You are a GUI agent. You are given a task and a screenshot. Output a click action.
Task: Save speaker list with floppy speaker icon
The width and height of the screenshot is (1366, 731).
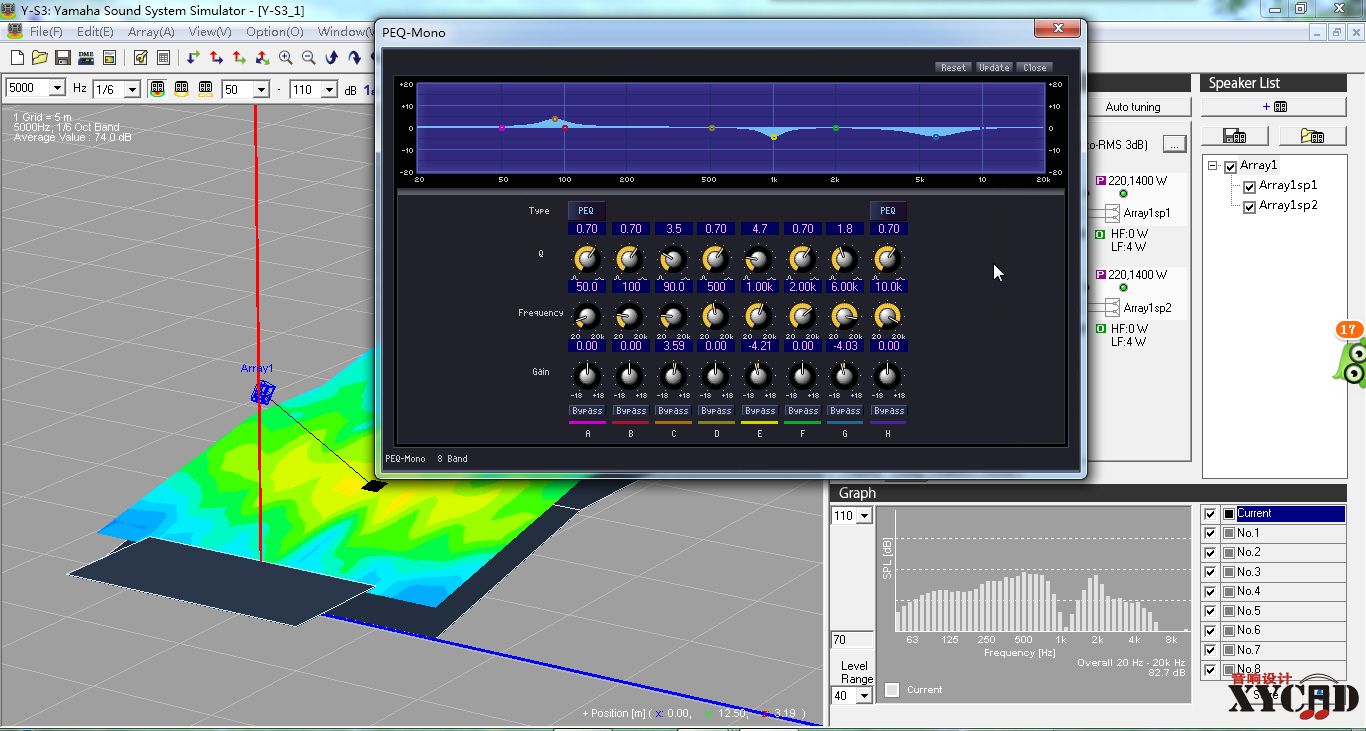point(1234,136)
